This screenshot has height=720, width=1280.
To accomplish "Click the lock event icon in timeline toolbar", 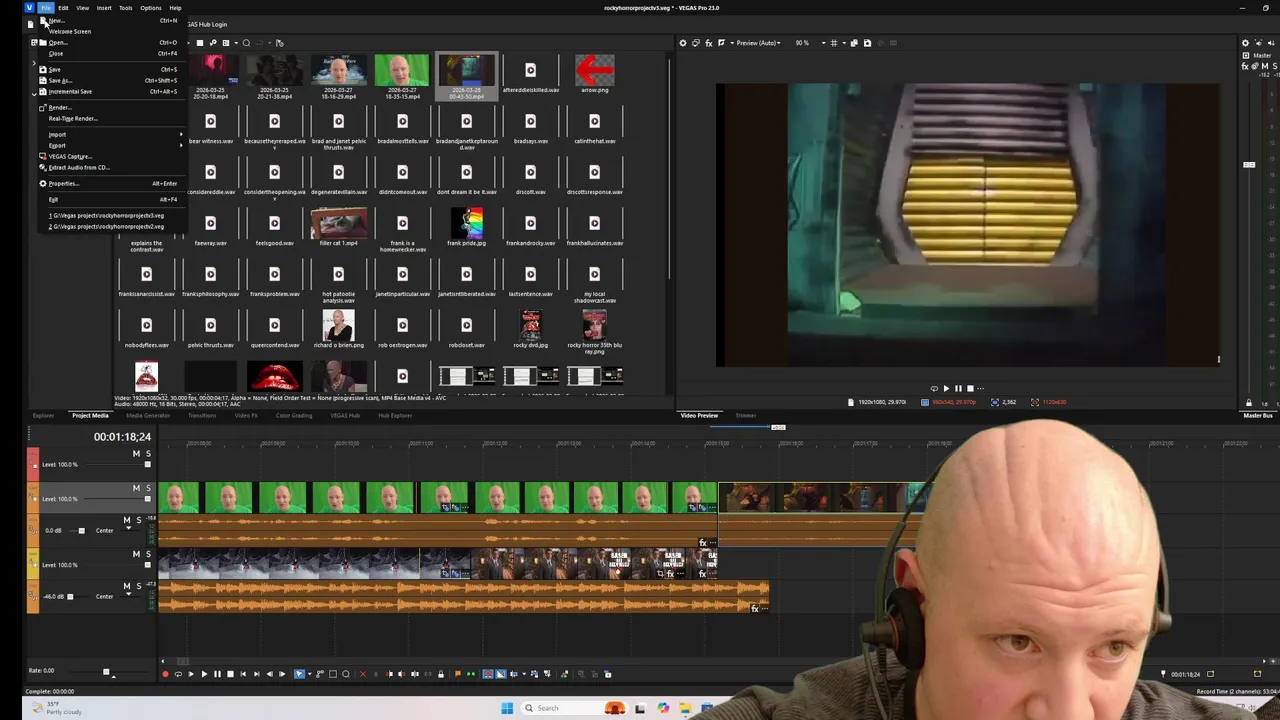I will 440,674.
